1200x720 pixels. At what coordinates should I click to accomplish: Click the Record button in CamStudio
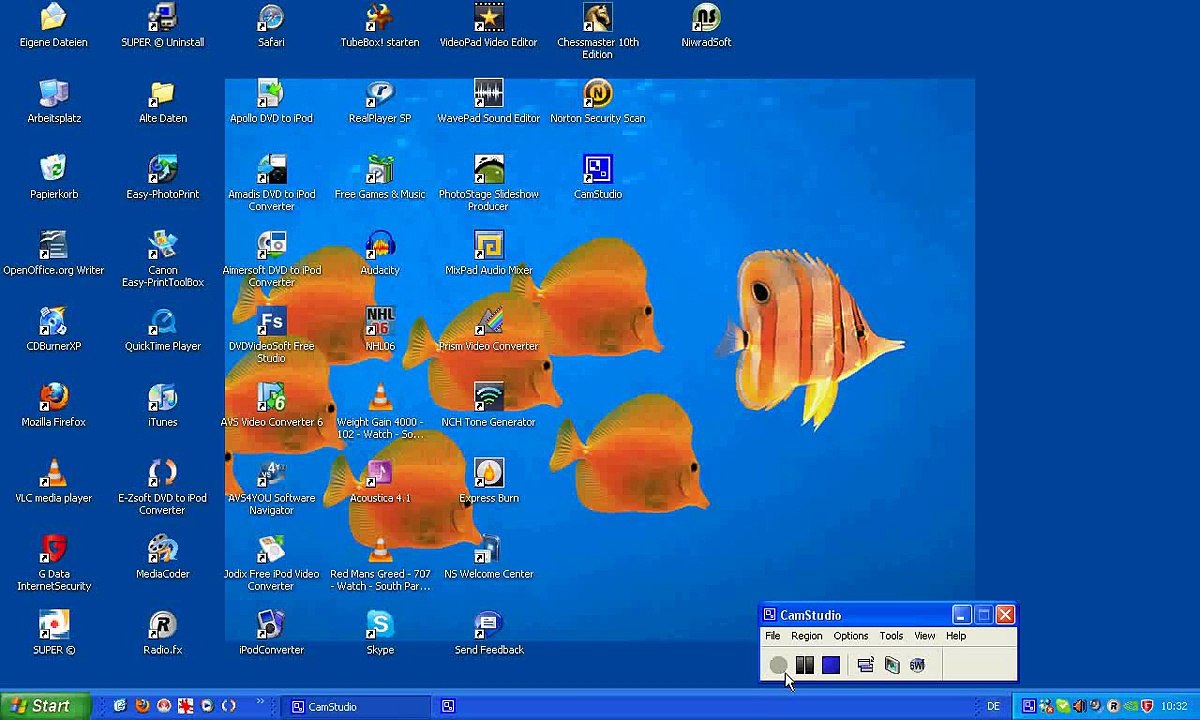coord(778,665)
